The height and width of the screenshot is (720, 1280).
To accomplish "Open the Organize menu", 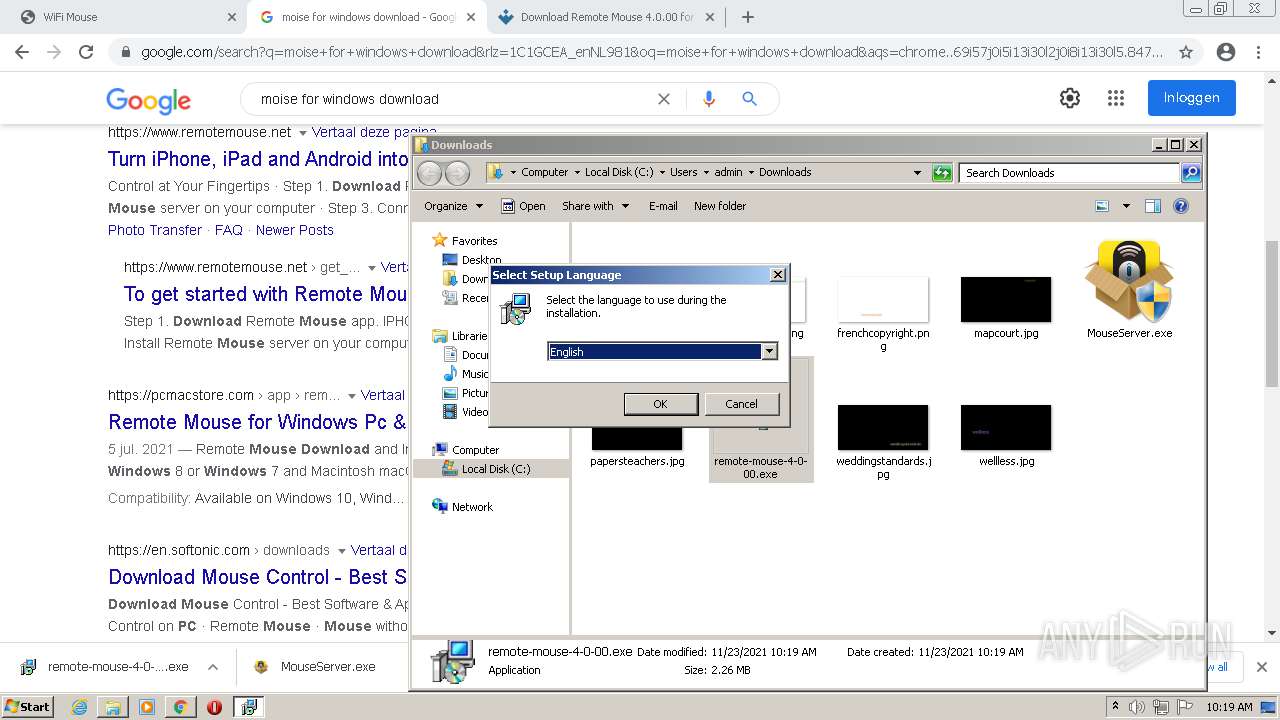I will point(453,206).
